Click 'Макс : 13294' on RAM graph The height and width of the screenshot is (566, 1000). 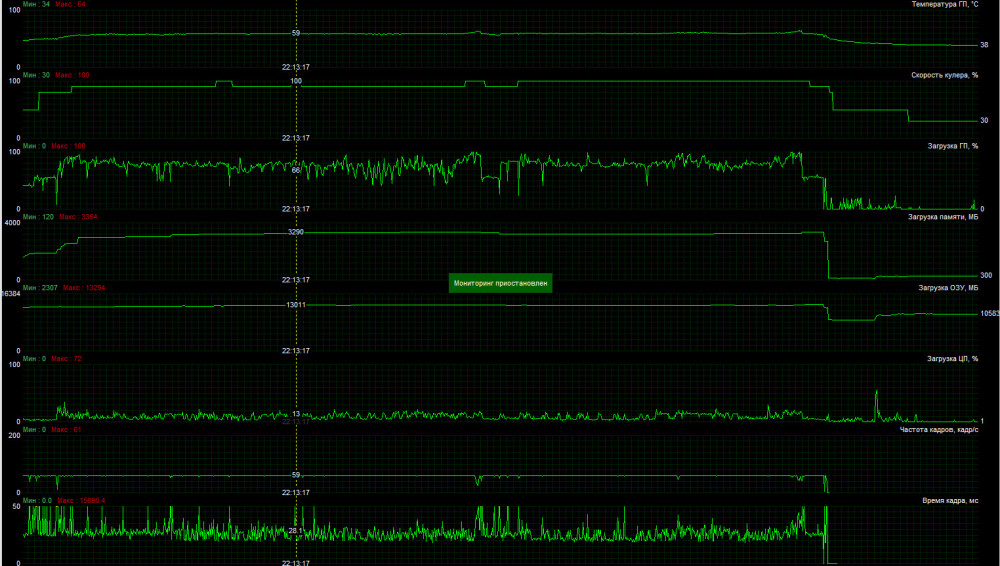click(x=84, y=288)
